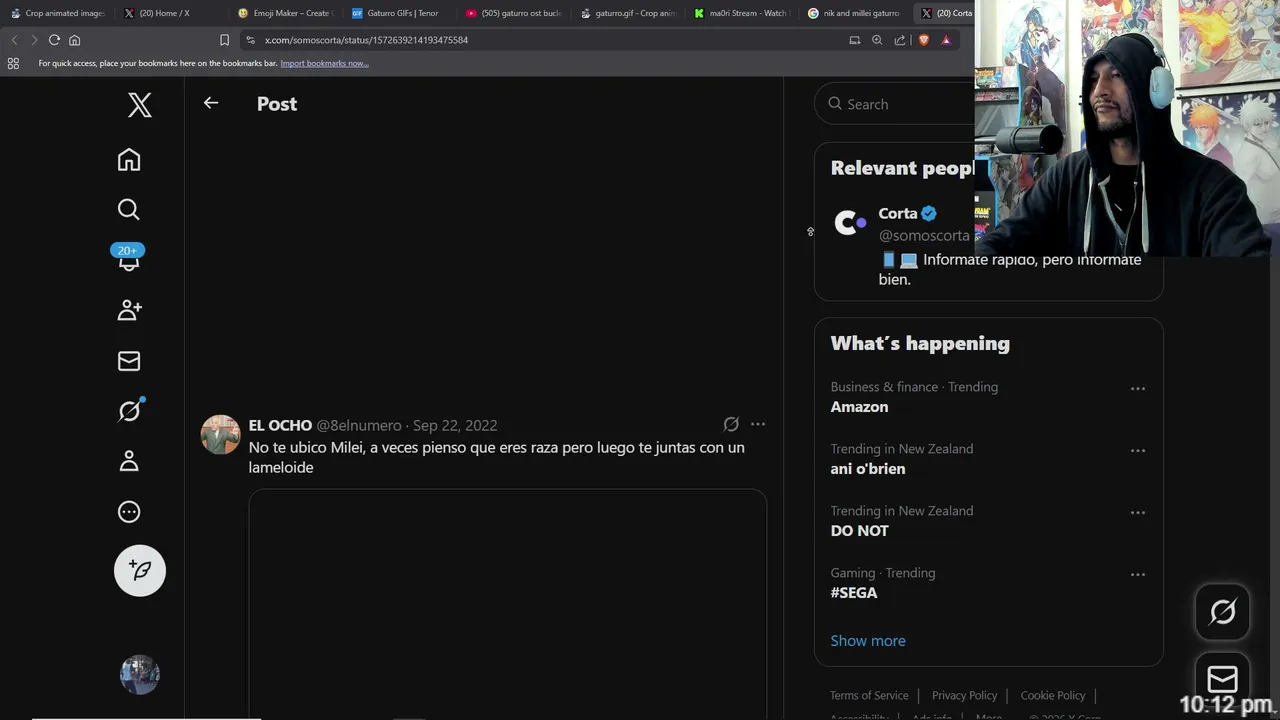Open the More circle menu in sidebar
Viewport: 1280px width, 720px height.
pyautogui.click(x=129, y=512)
